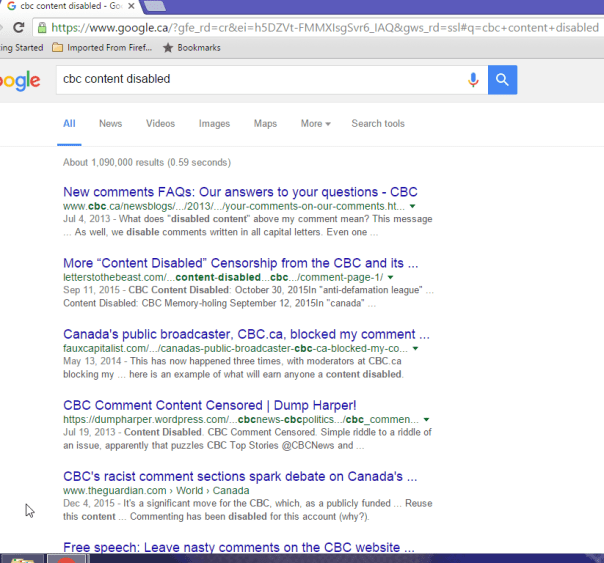Activate voice search microphone icon
Screen dimensions: 604x563
point(473,80)
